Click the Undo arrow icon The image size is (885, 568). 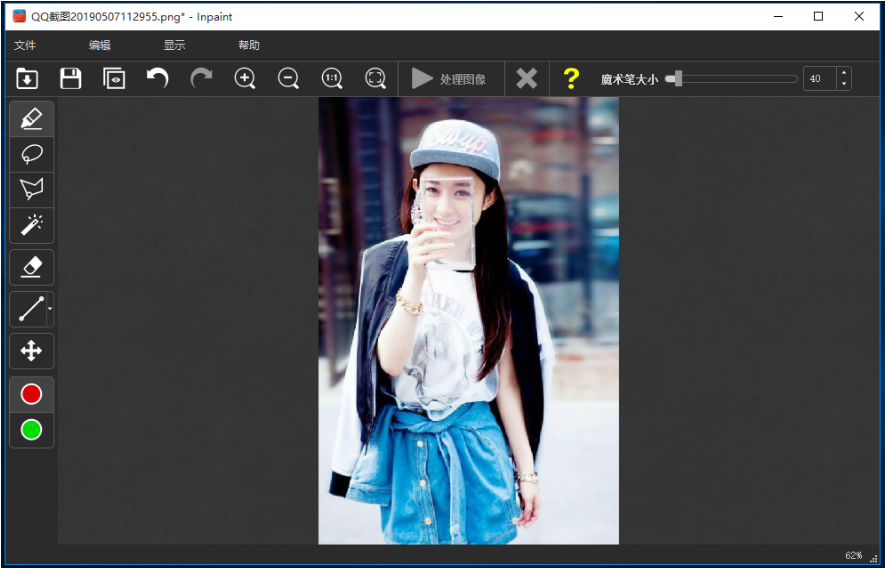157,79
